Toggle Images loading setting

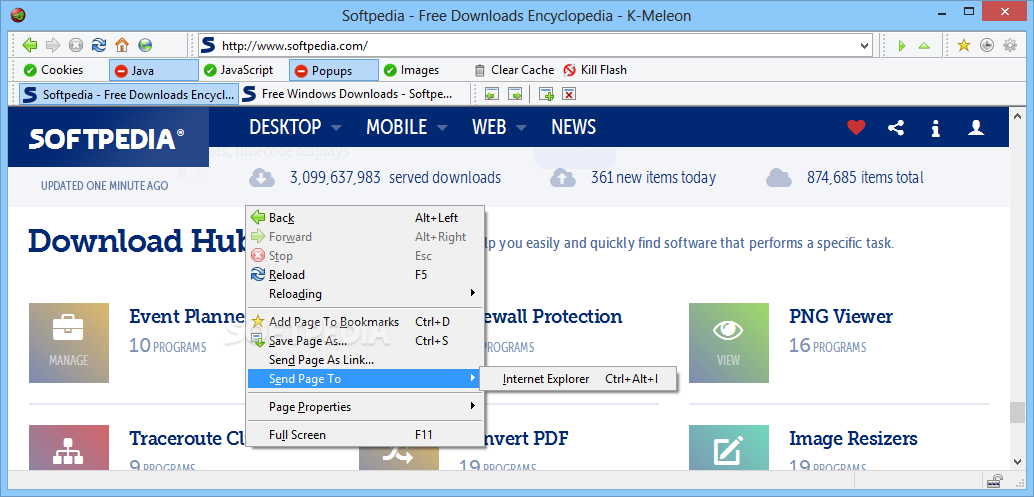pyautogui.click(x=411, y=70)
